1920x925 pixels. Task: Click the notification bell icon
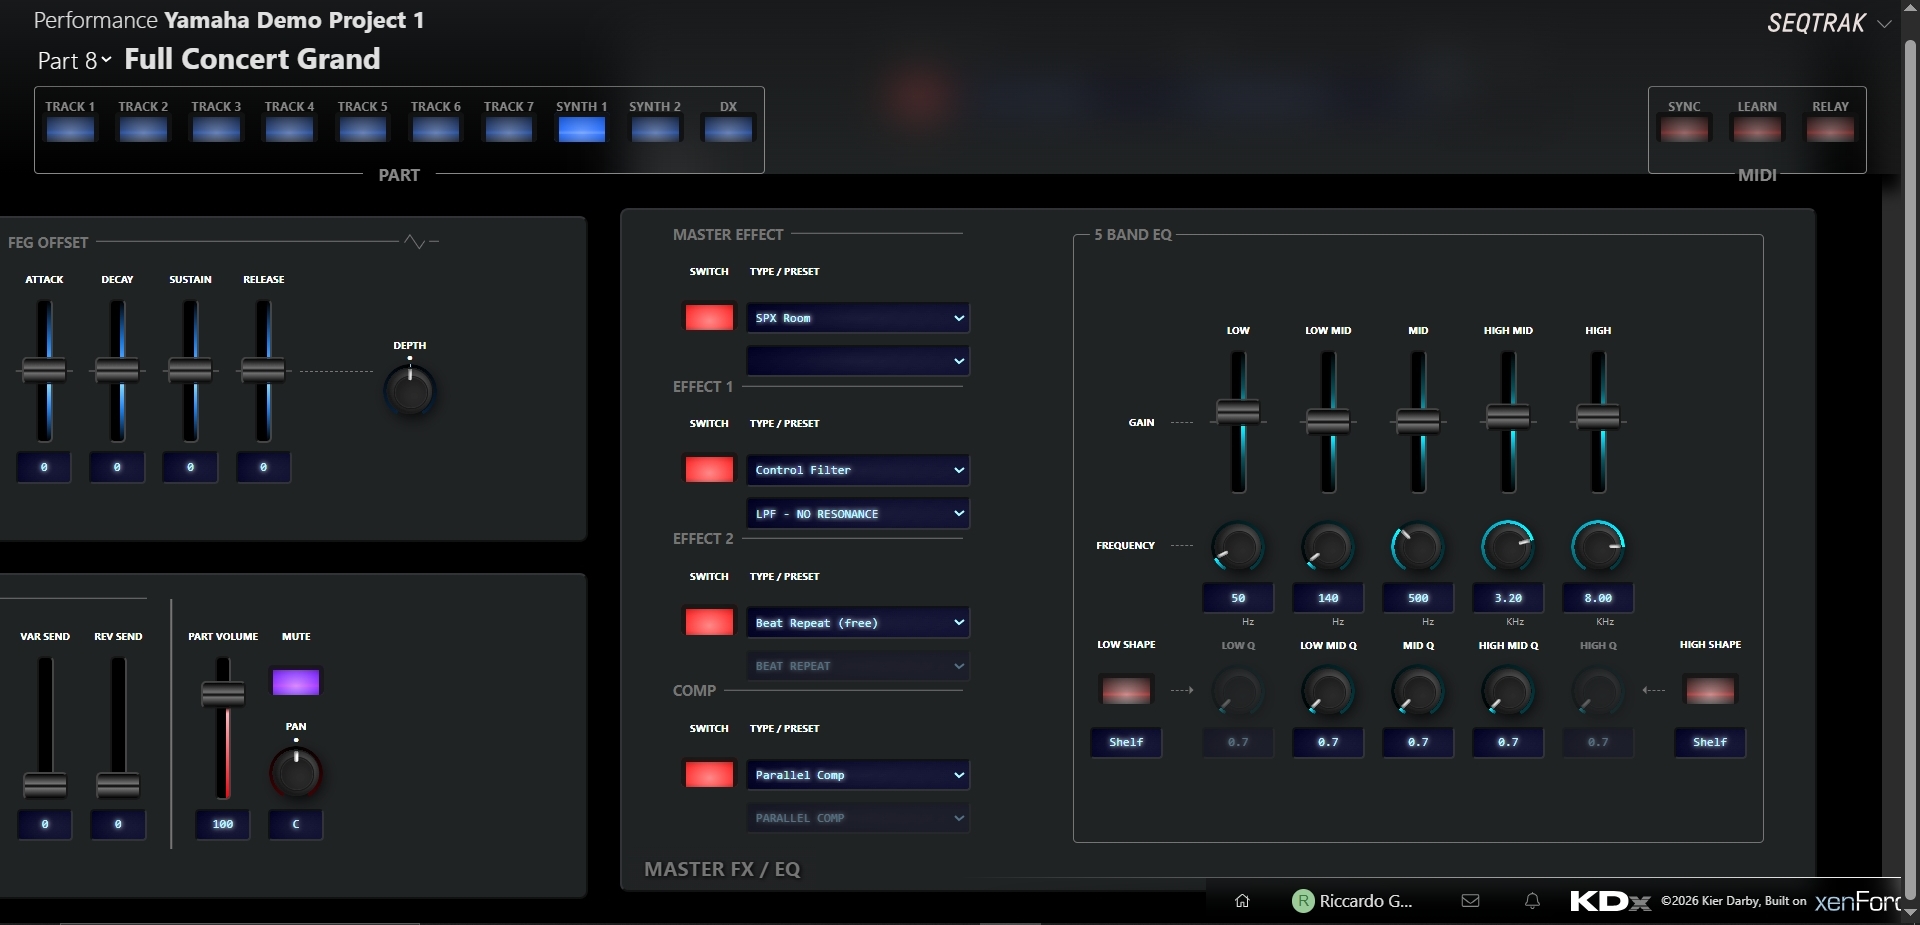pos(1532,901)
